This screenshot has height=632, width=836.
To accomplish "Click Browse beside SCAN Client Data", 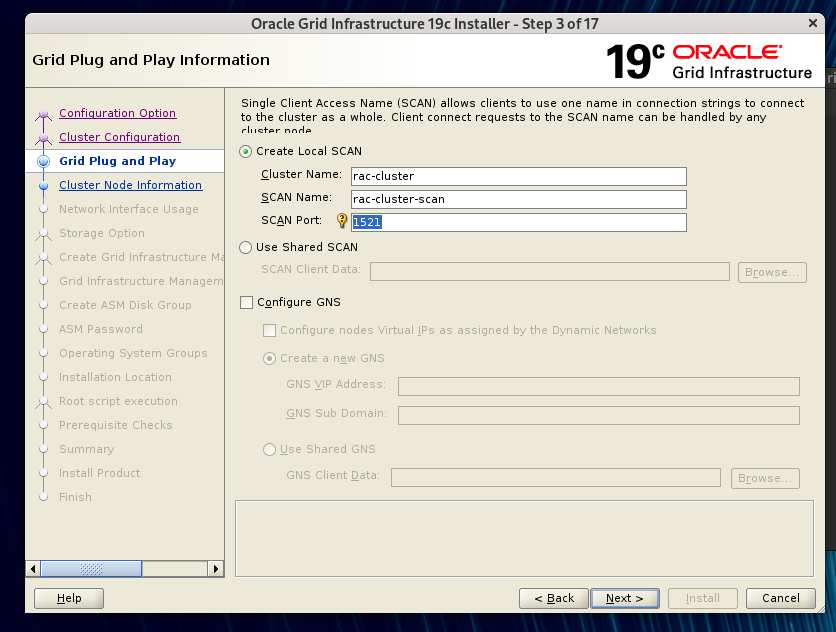I will (772, 272).
